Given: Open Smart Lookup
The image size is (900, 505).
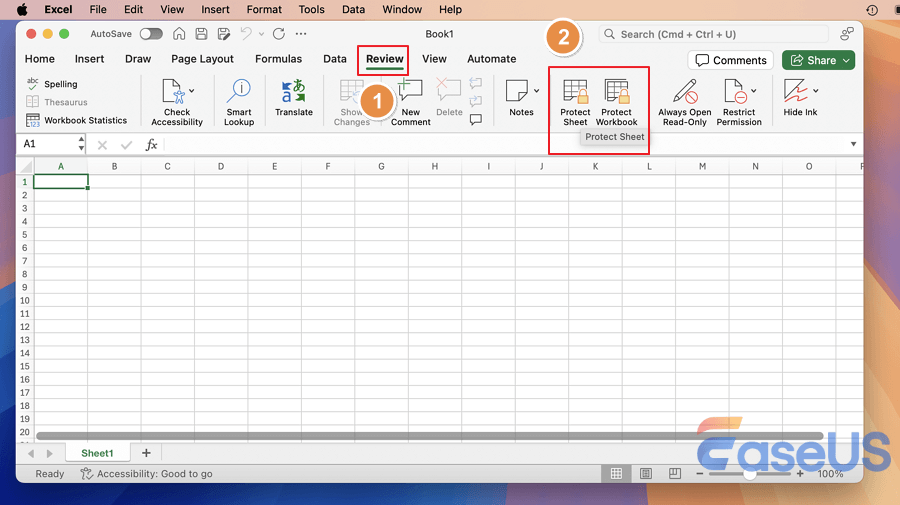Looking at the screenshot, I should pyautogui.click(x=239, y=101).
